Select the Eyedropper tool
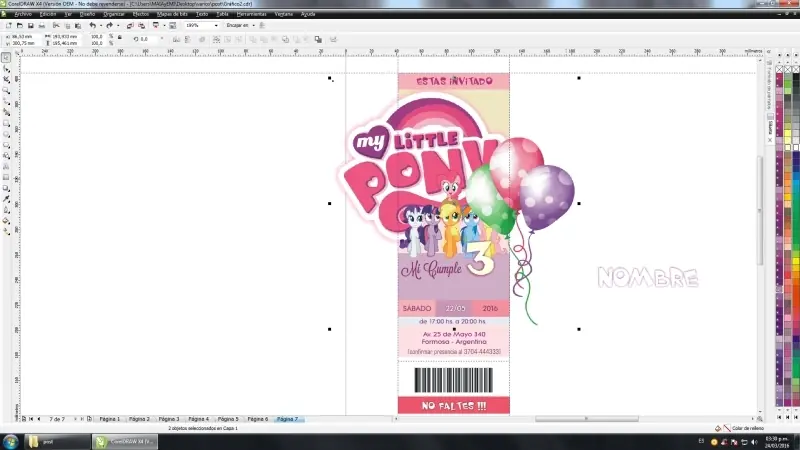Image resolution: width=800 pixels, height=450 pixels. [x=6, y=199]
